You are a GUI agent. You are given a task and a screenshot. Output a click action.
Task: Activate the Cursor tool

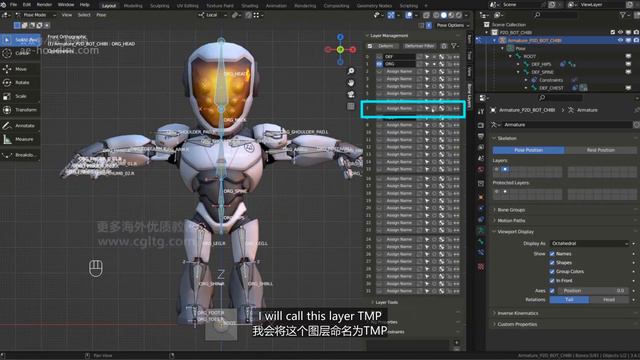click(x=20, y=53)
